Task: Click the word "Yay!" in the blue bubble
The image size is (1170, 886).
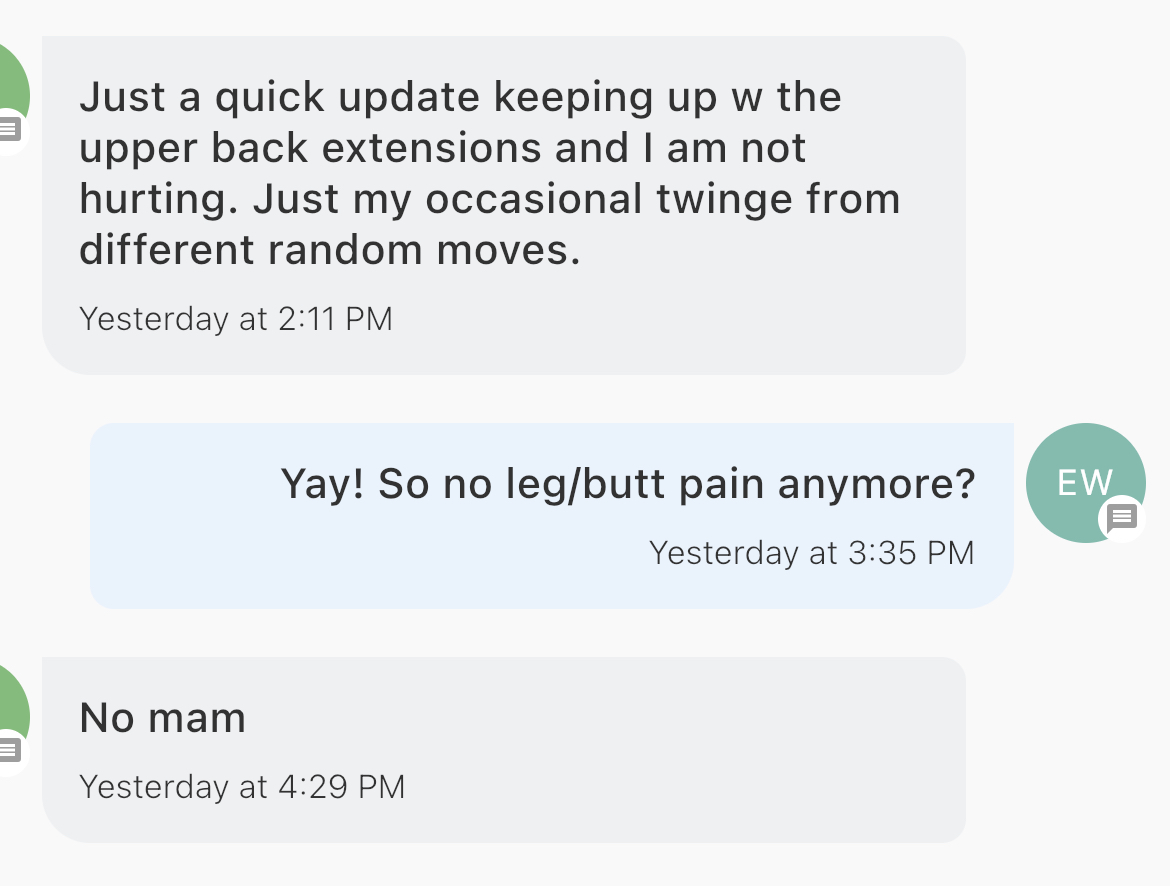Action: click(x=322, y=484)
